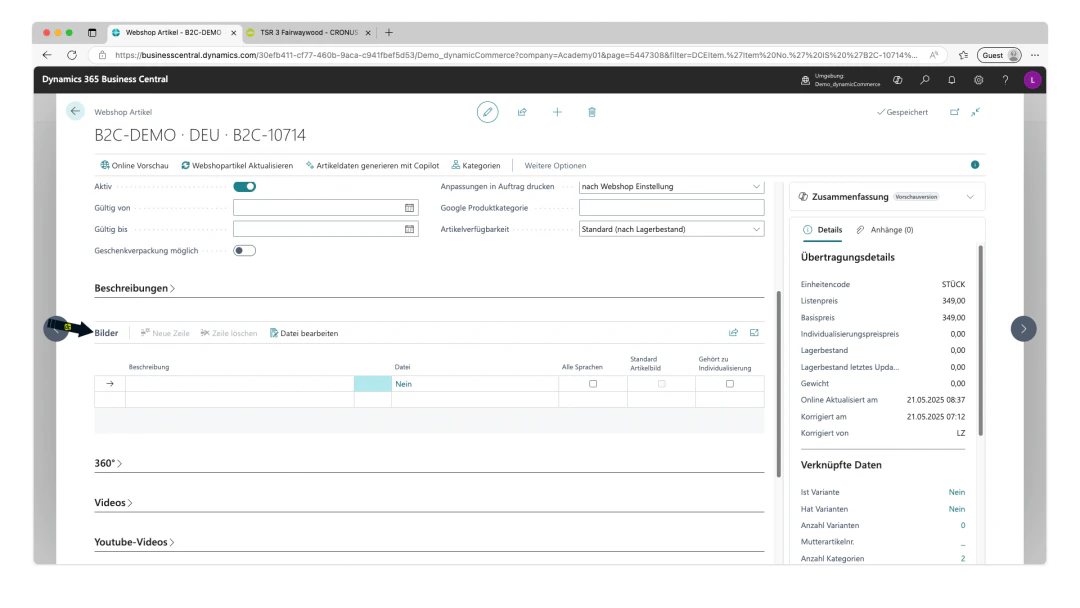Screen dimensions: 1080x608
Task: Click the row arrow indicator in Bilder grid
Action: click(x=110, y=384)
